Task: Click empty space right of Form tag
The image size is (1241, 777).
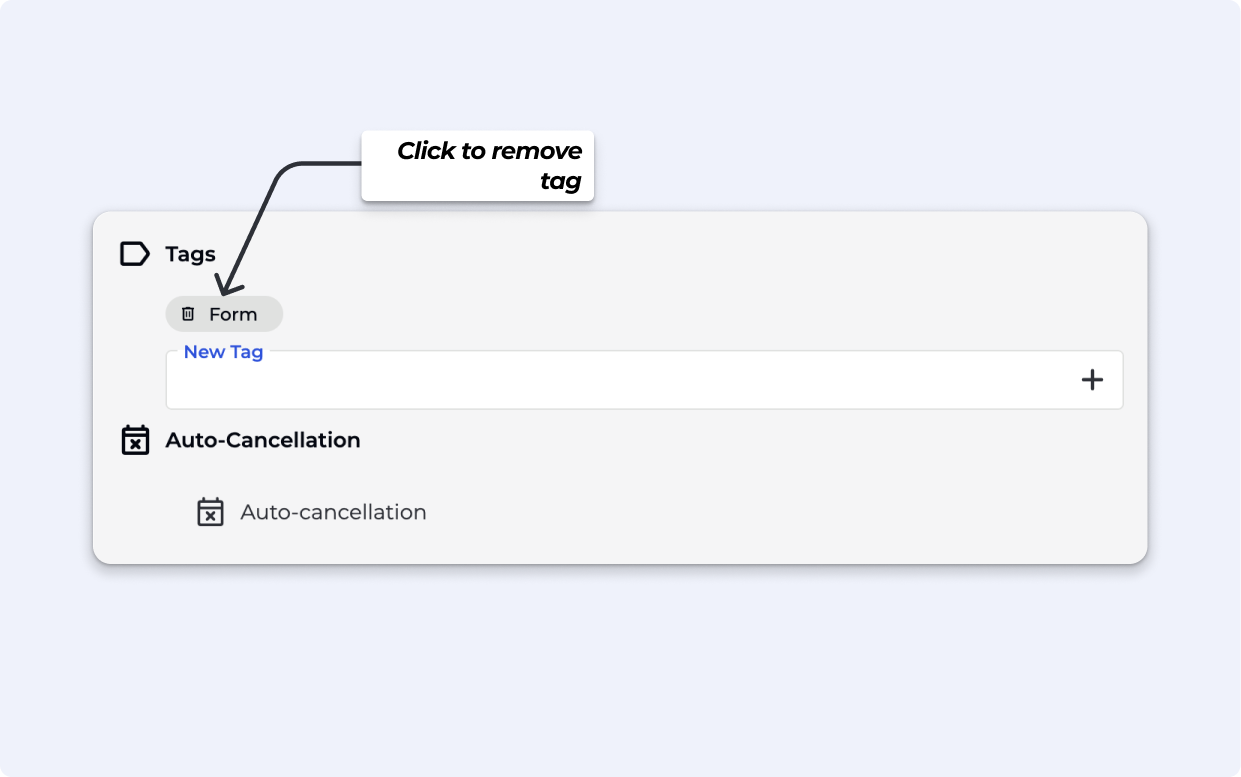Action: pos(600,314)
